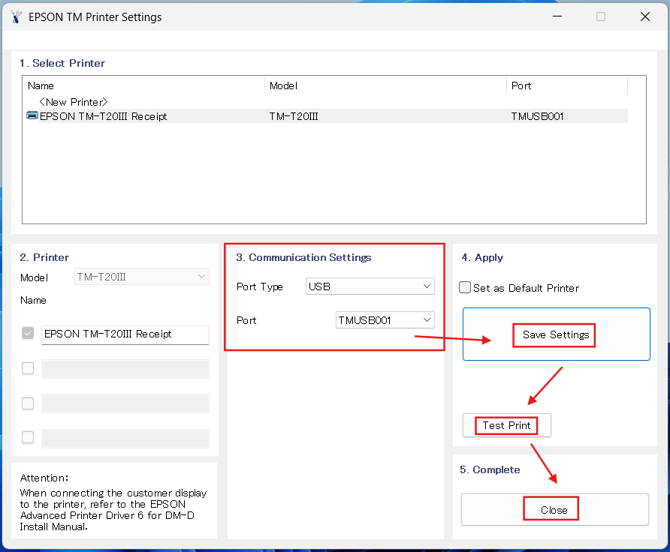Click the Save Settings button
The image size is (670, 552).
[x=556, y=334]
